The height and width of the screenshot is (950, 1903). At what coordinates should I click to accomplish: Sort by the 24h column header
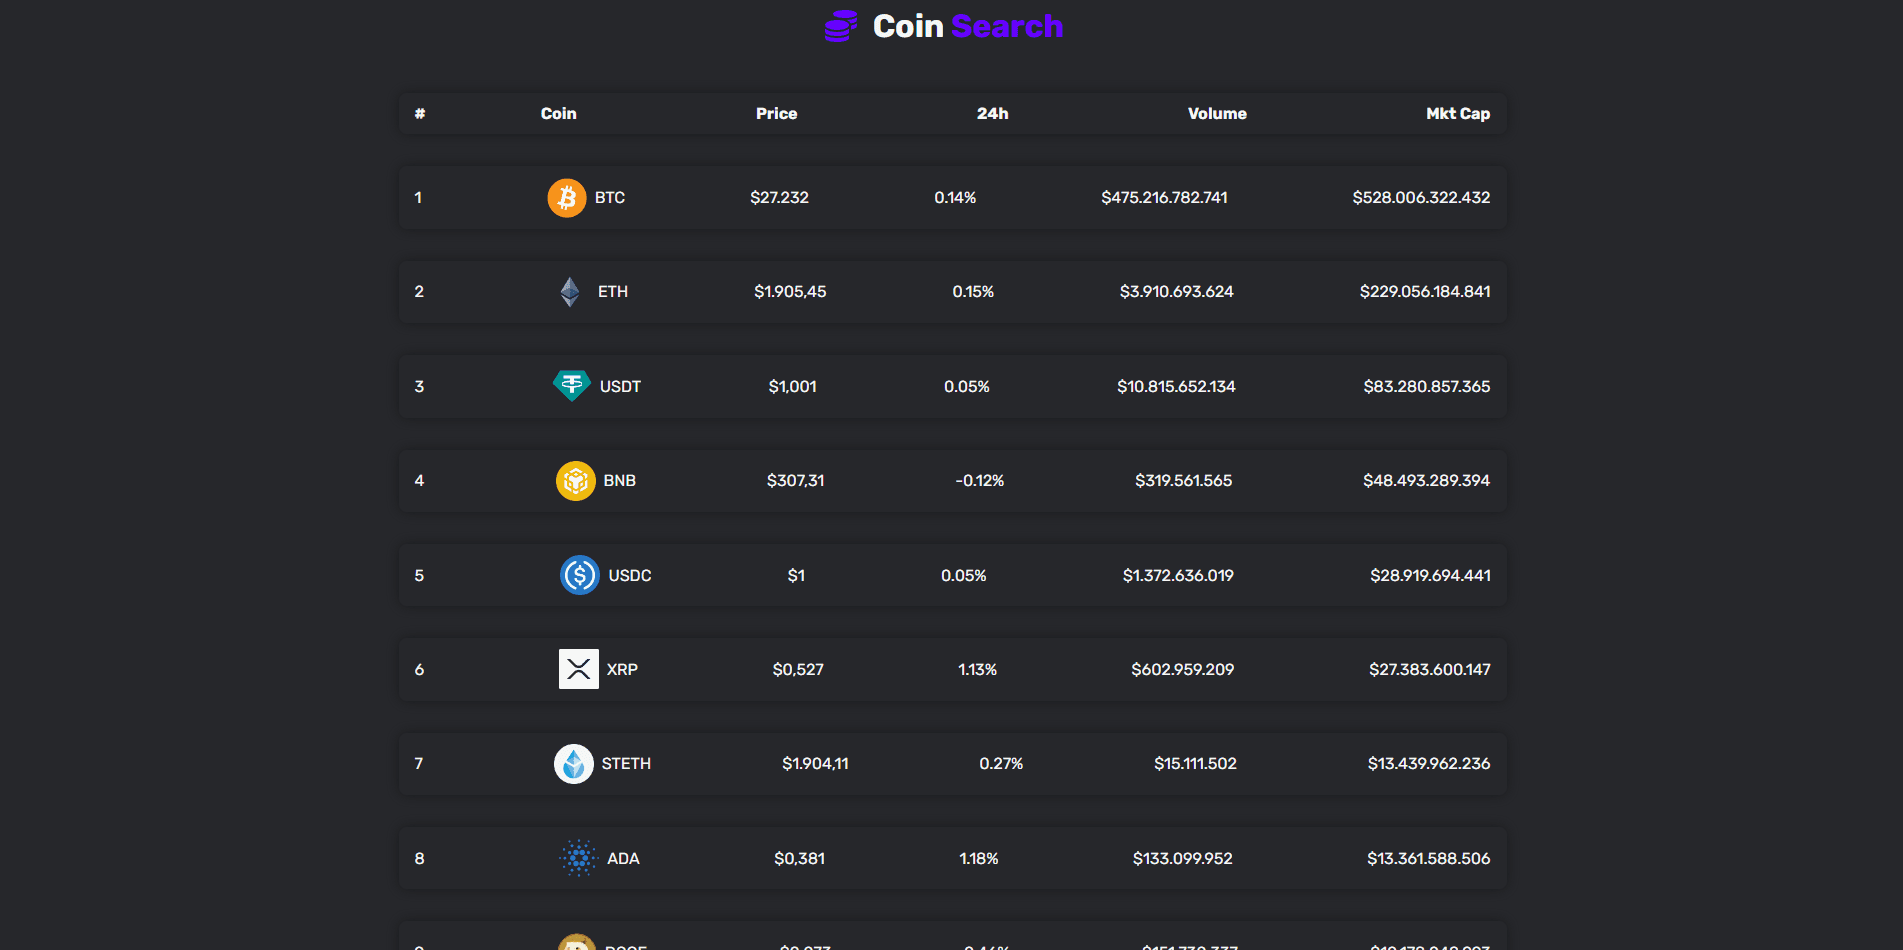pos(993,114)
